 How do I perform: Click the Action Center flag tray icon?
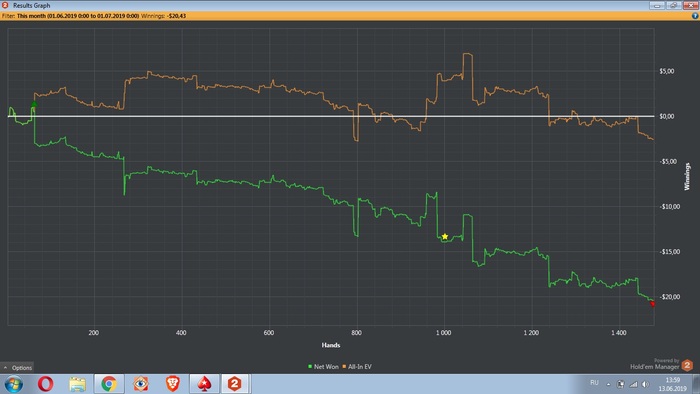621,384
